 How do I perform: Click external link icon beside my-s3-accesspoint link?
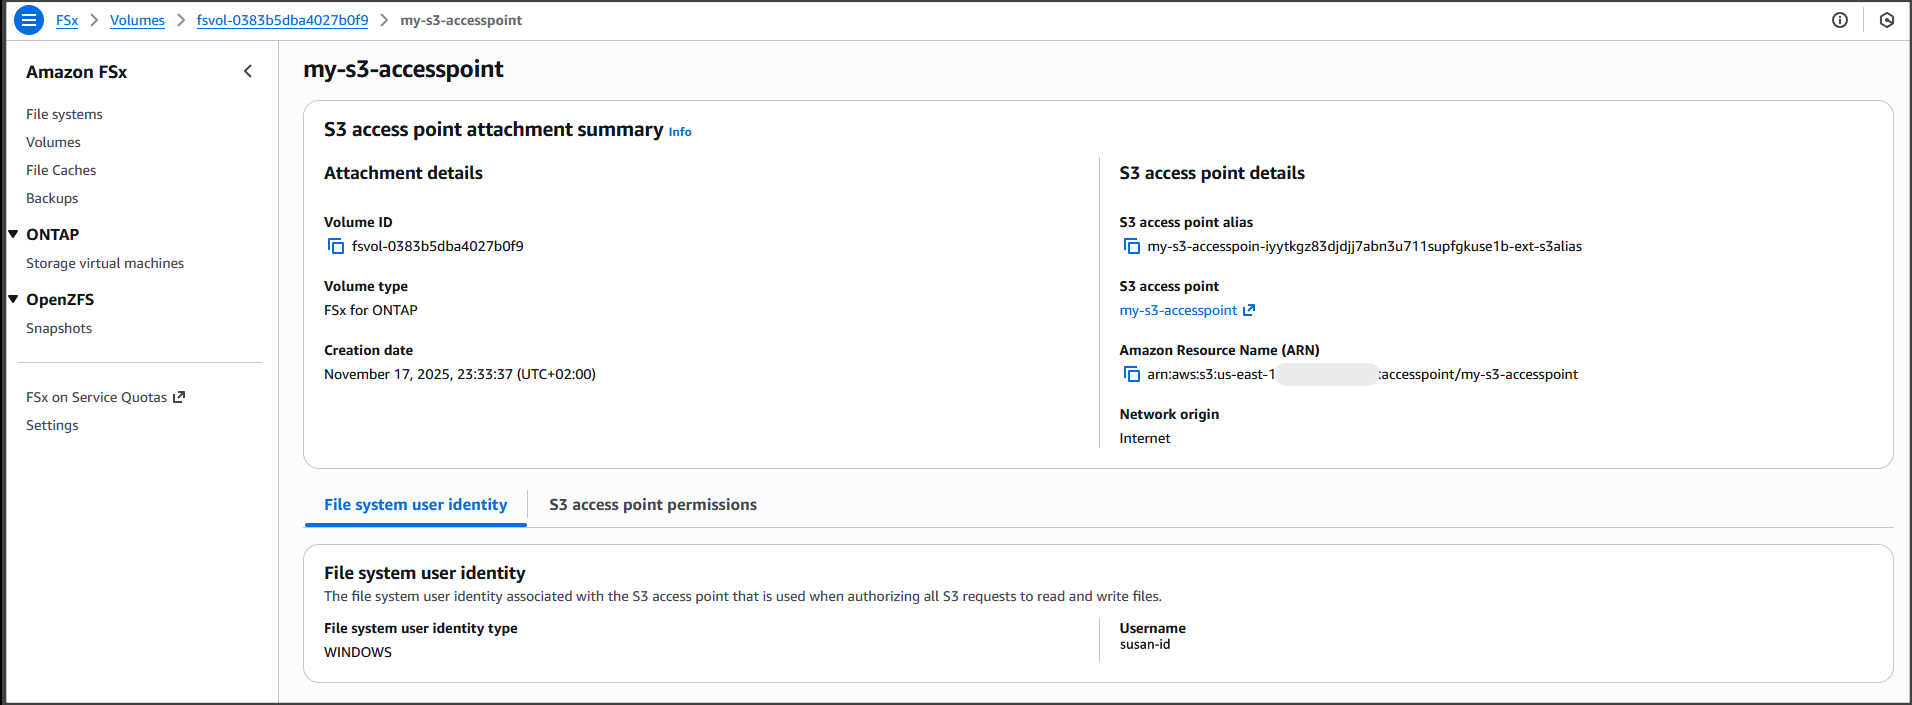click(x=1248, y=310)
